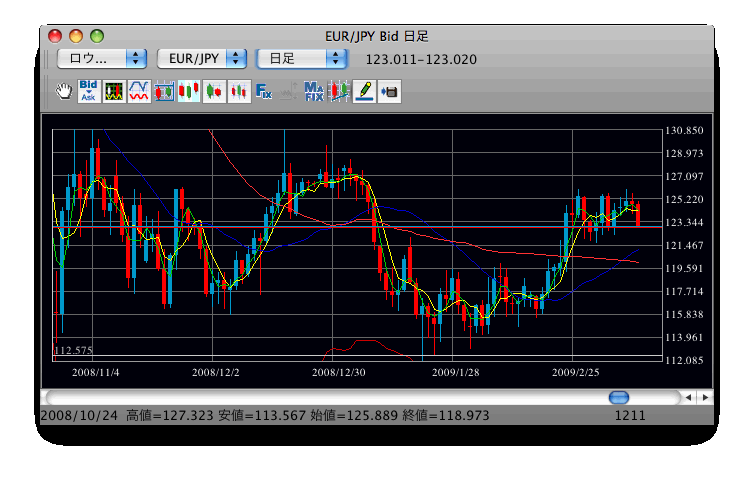Select the highlighted candlestick chart style icon
The height and width of the screenshot is (480, 754).
point(189,91)
